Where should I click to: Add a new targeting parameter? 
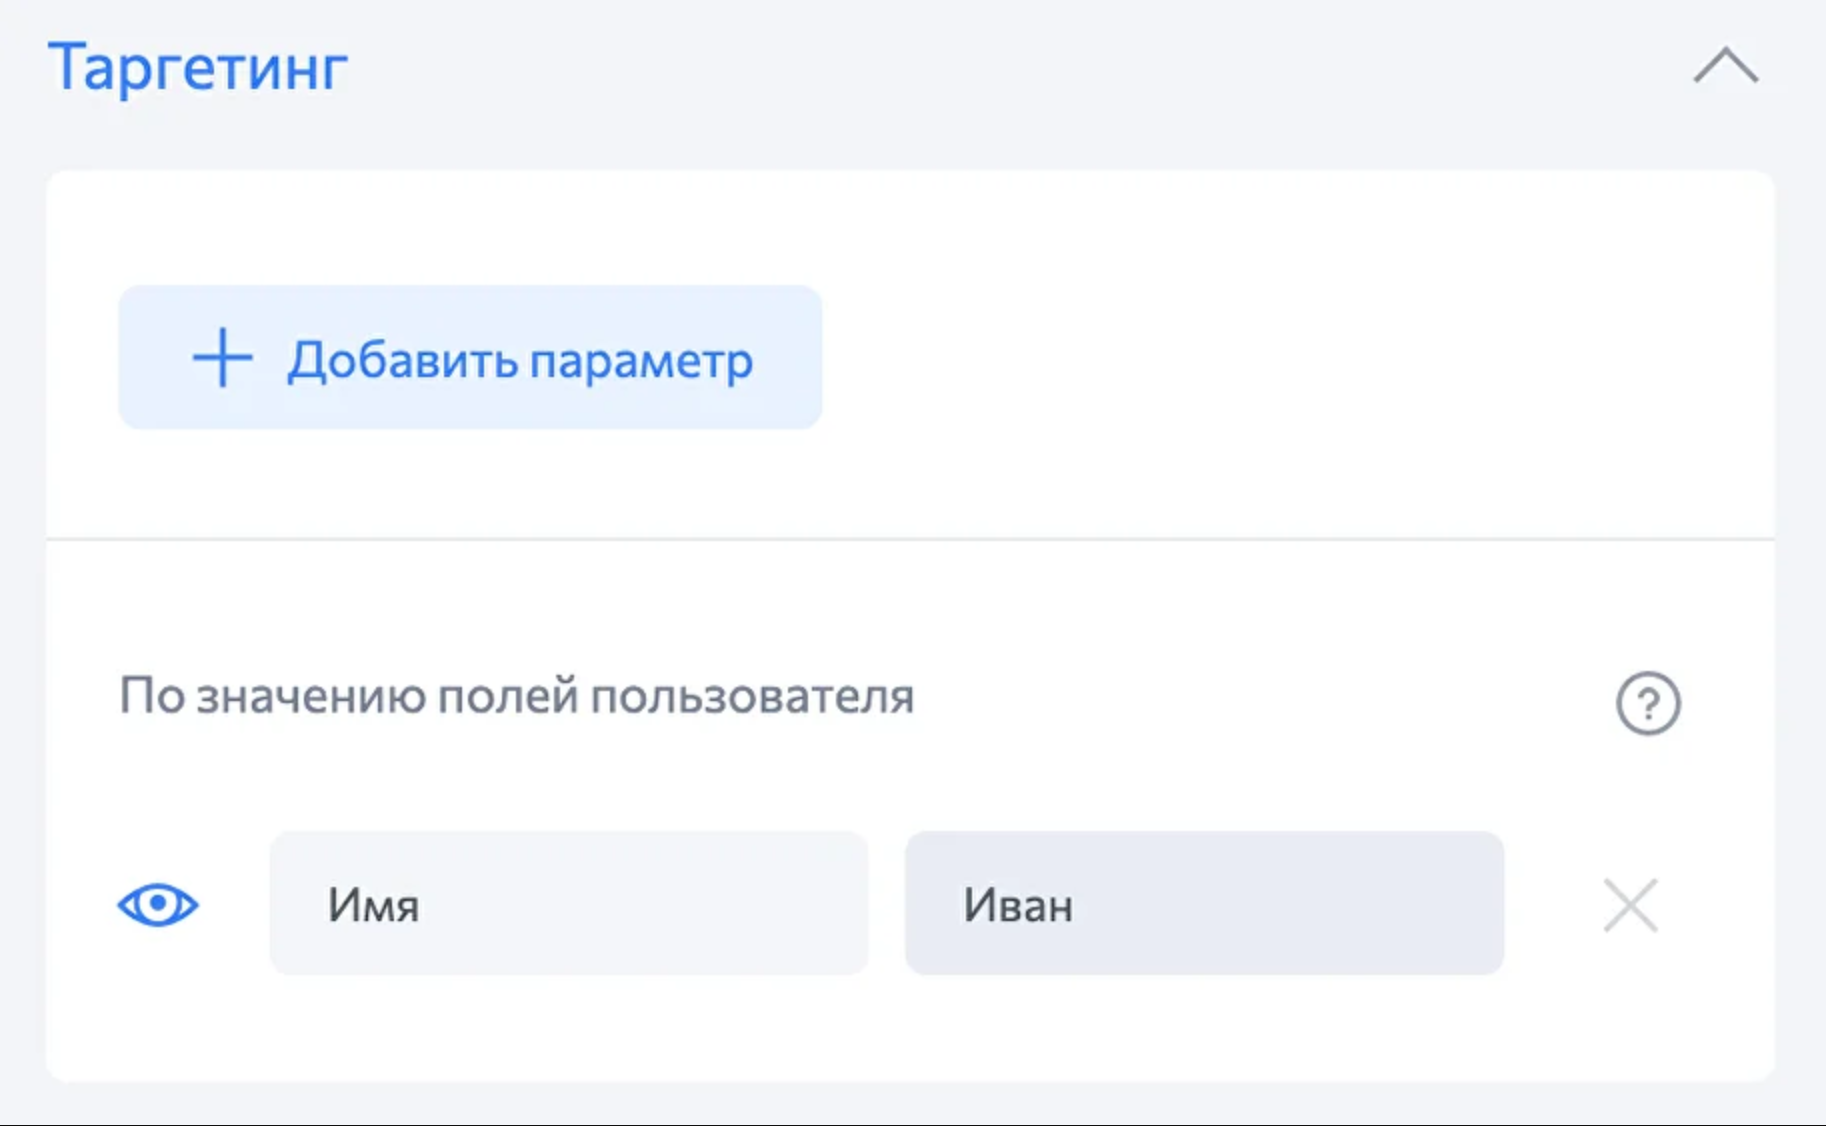470,358
